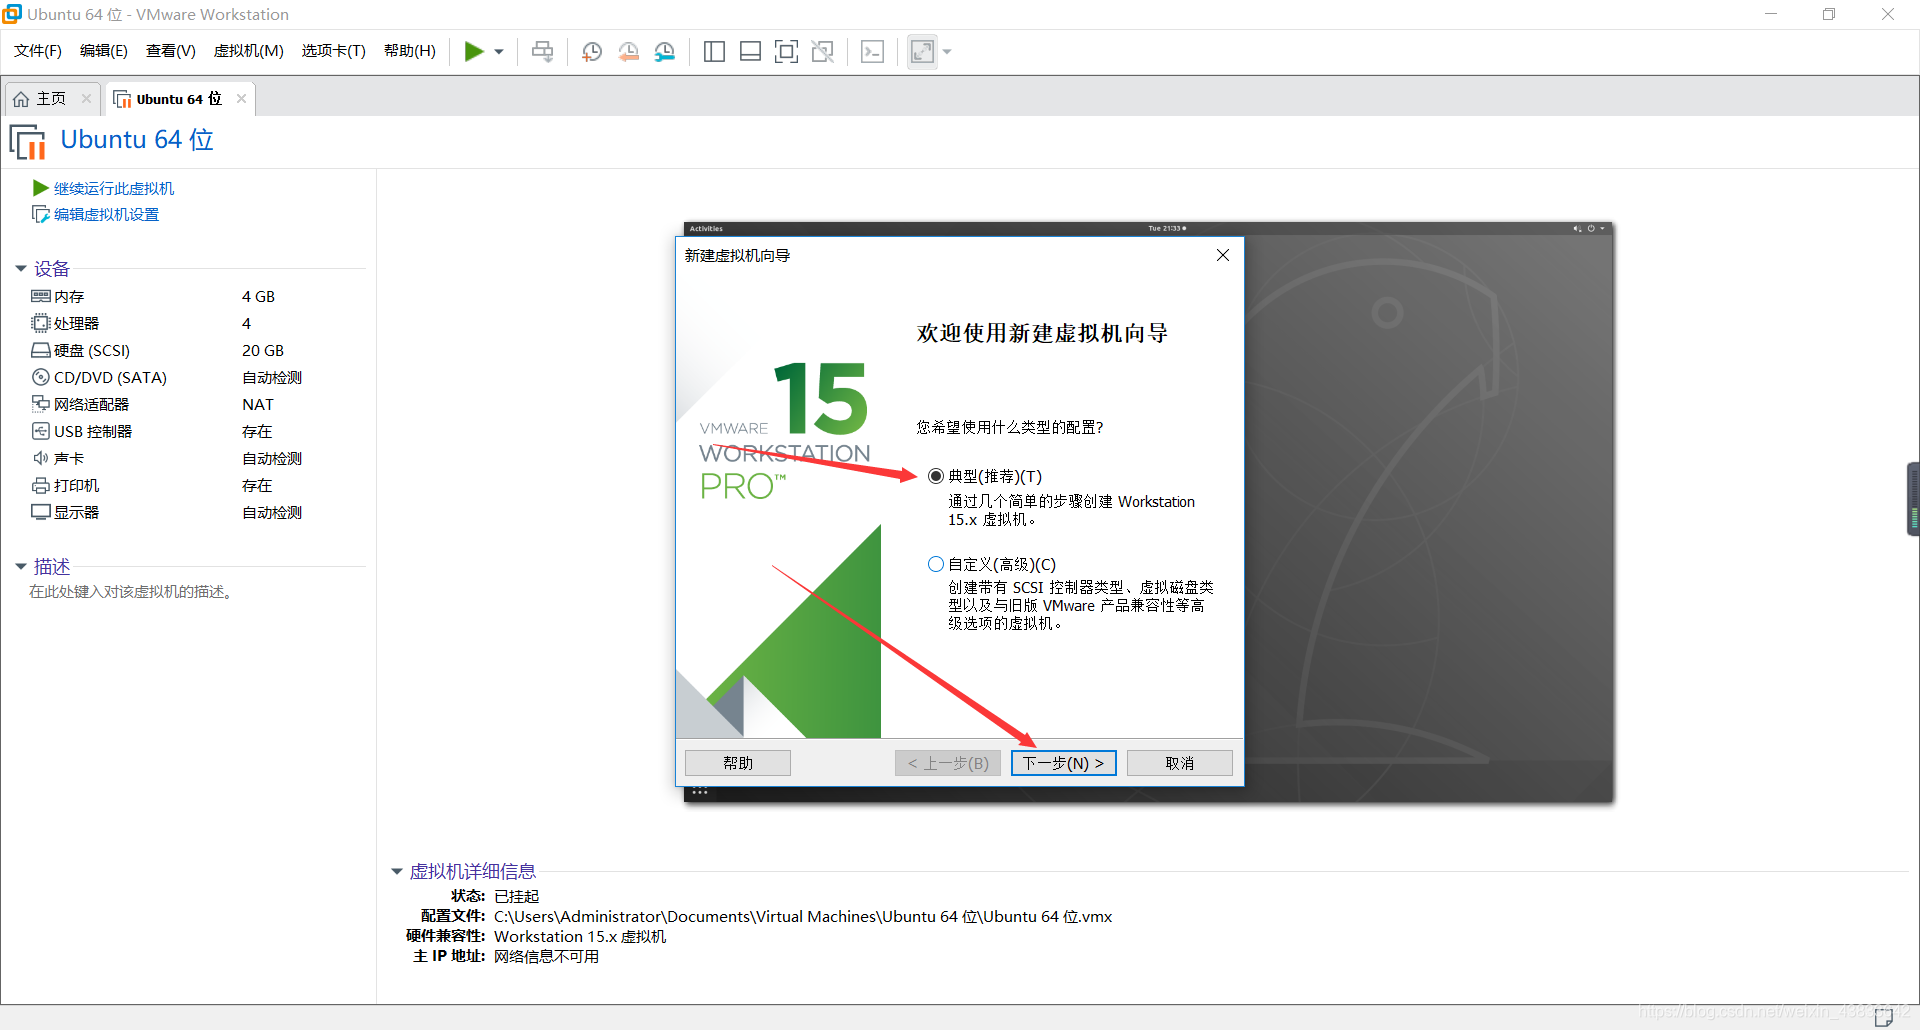Screen dimensions: 1920x1030
Task: Open the 文件(F) menu
Action: pyautogui.click(x=38, y=51)
